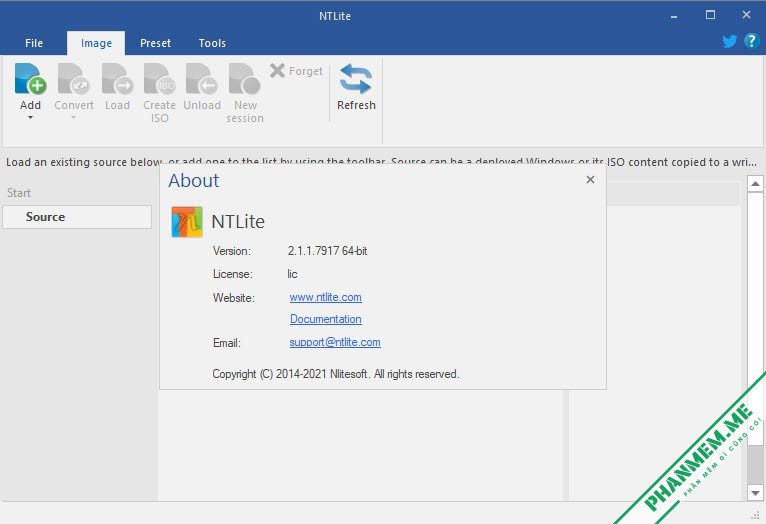Click the version text 2.1.1.7917 64-bit
Screen dimensions: 766x524
pos(327,251)
